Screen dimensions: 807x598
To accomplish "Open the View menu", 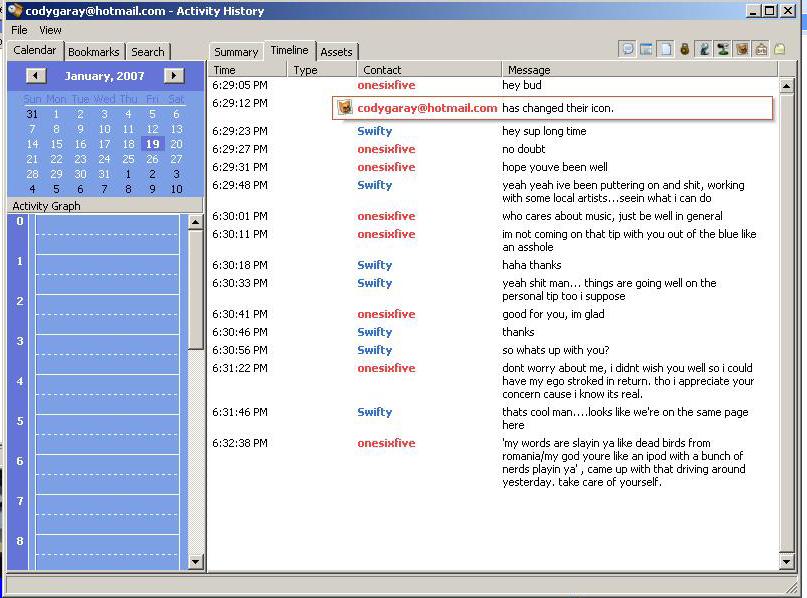I will (x=50, y=30).
